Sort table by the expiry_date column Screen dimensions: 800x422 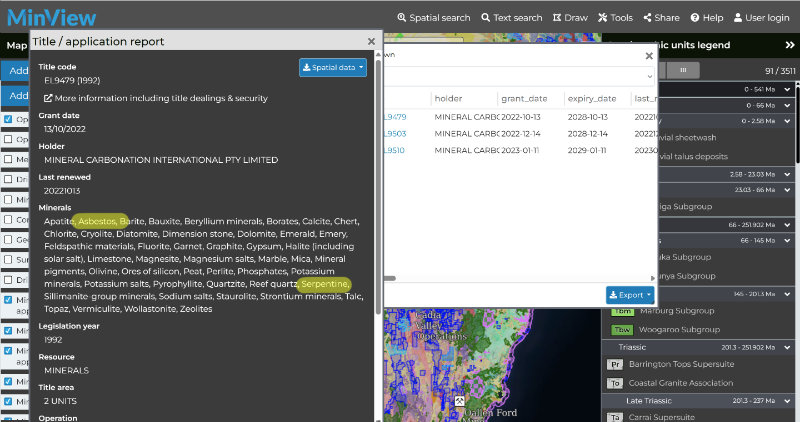pyautogui.click(x=592, y=98)
